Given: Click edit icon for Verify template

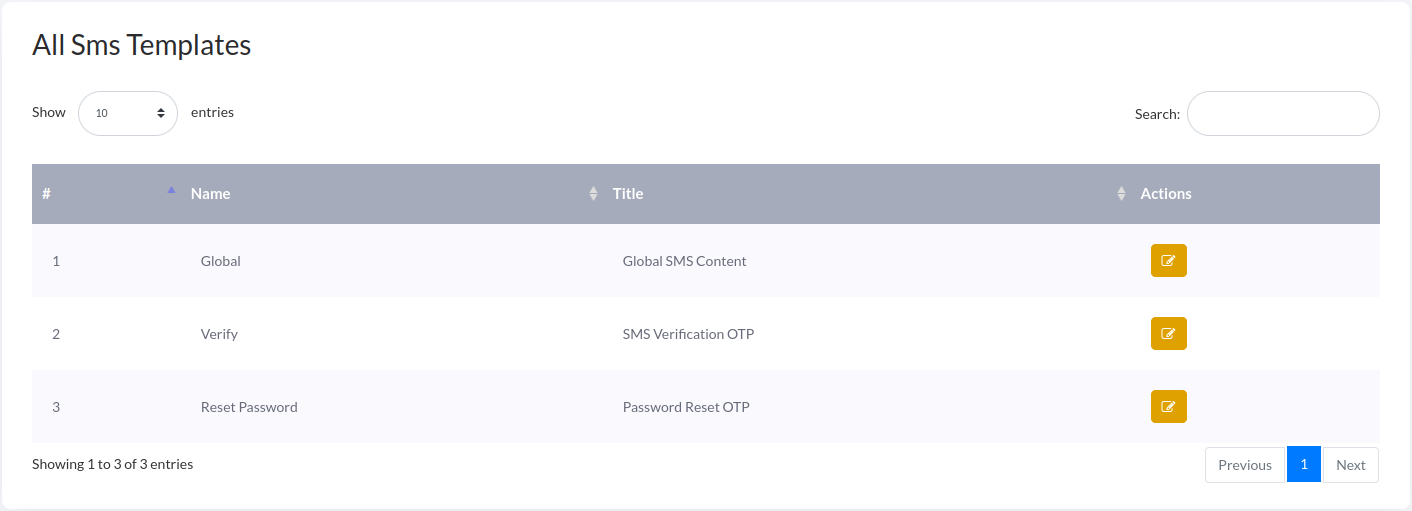Looking at the screenshot, I should [x=1168, y=334].
